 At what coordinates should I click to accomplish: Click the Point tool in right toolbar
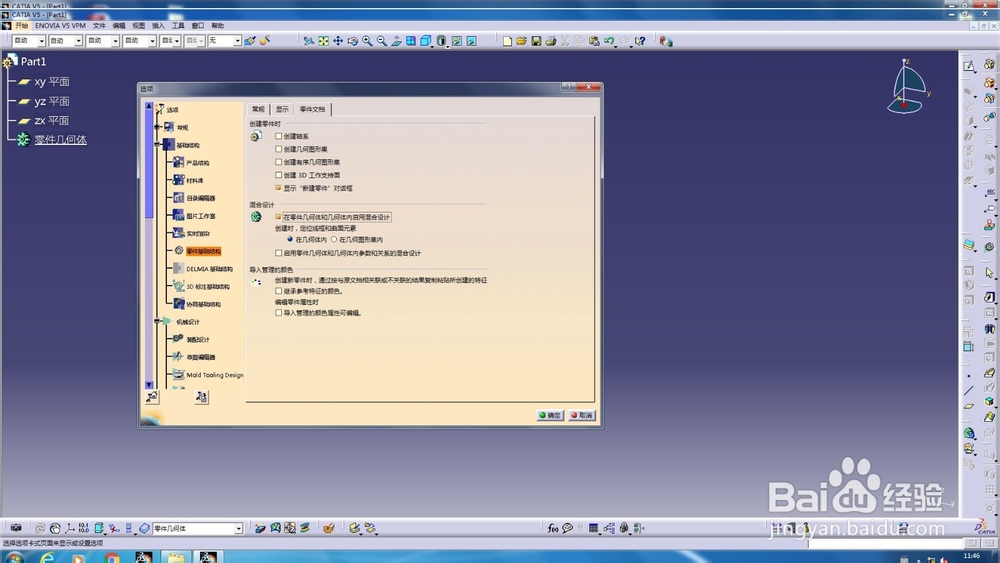pos(969,376)
